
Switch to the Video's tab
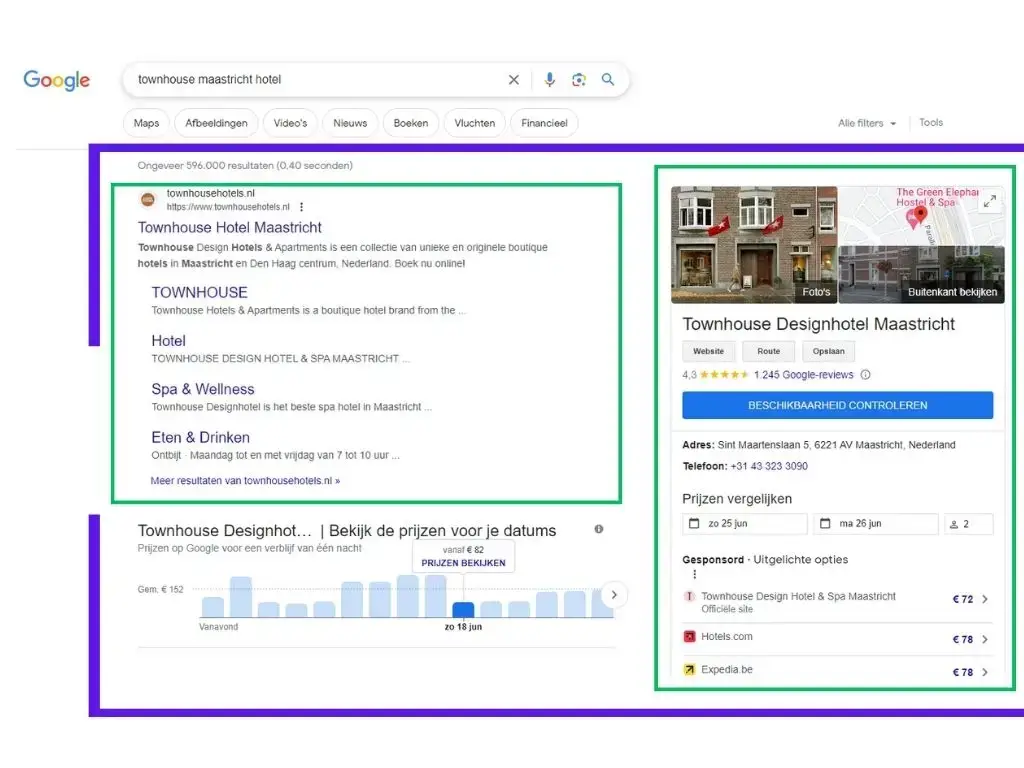[290, 123]
